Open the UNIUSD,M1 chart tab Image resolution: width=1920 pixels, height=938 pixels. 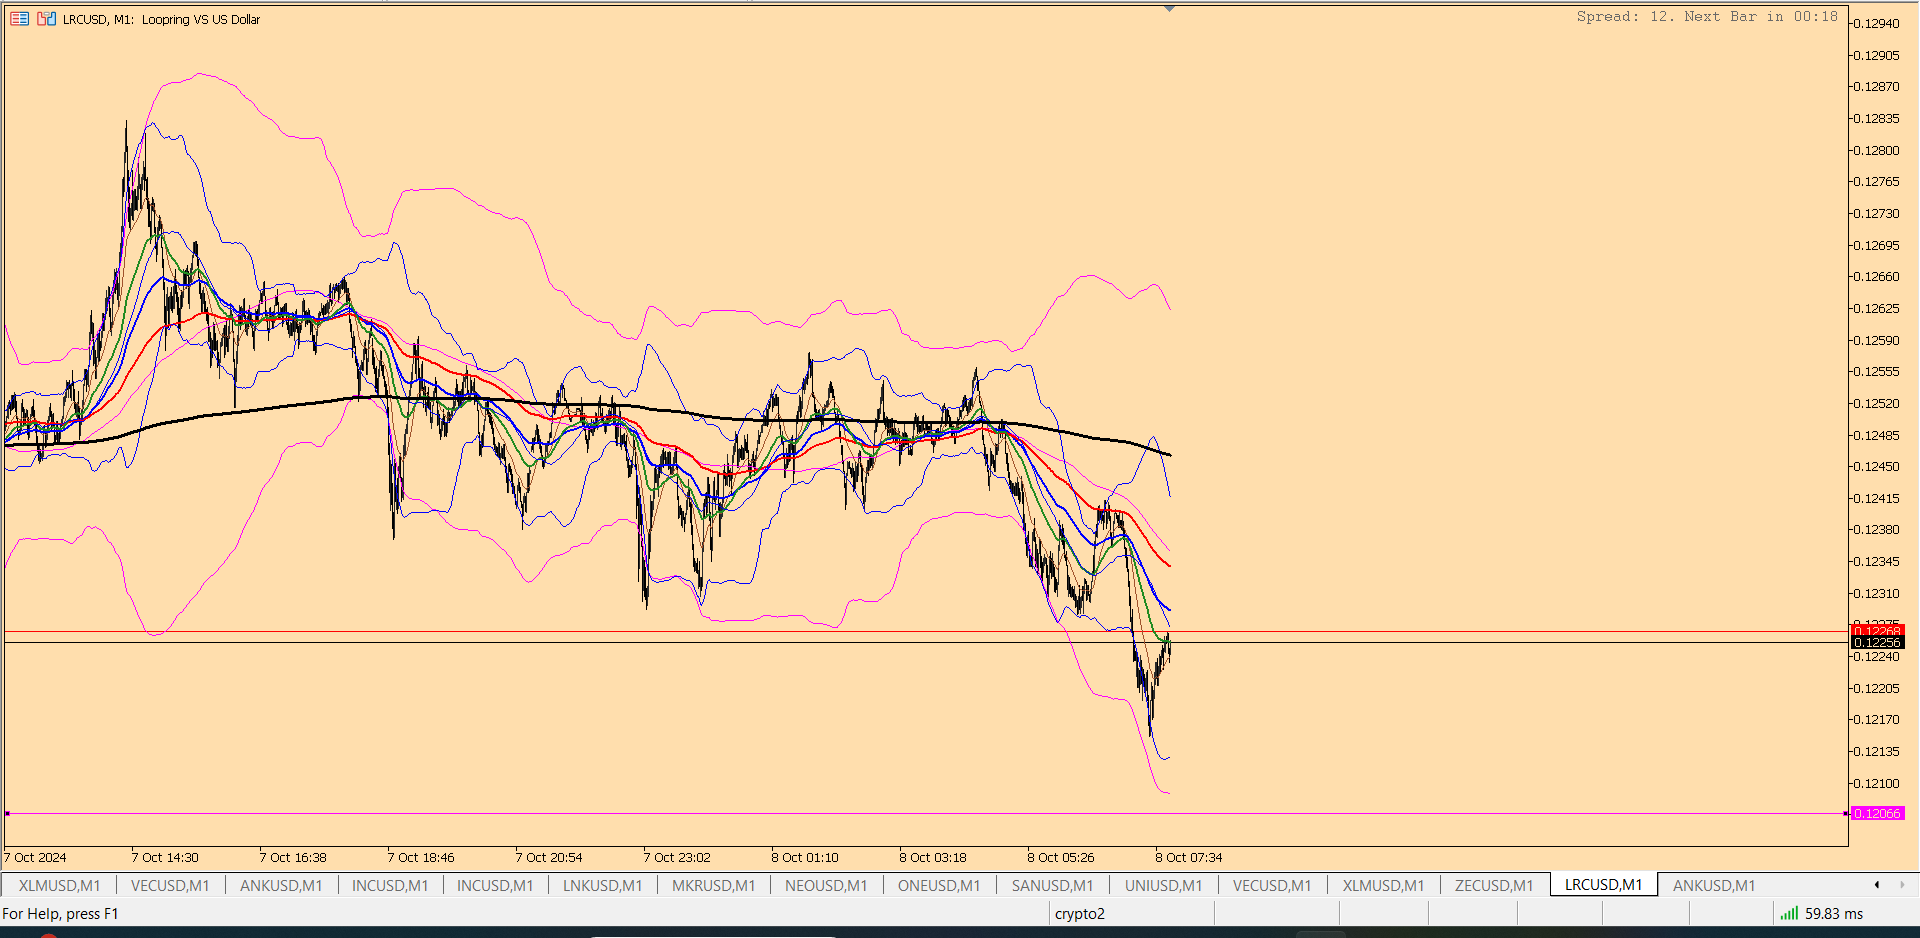point(1163,885)
